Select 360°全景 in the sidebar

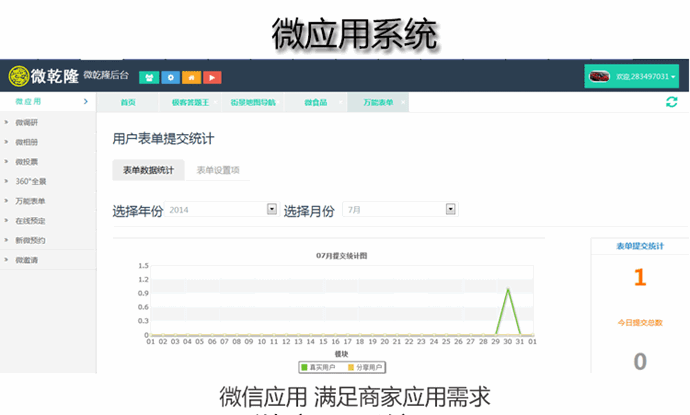(30, 181)
